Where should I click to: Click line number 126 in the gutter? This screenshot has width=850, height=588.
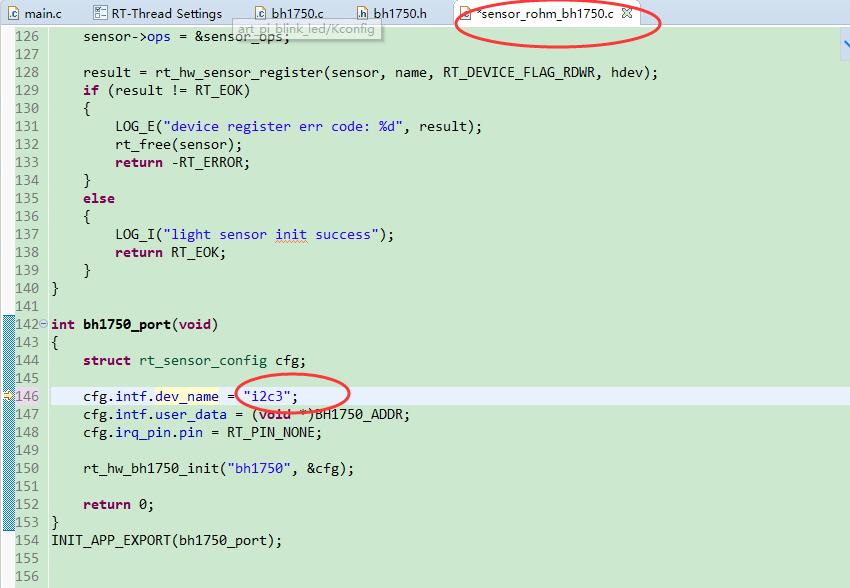[27, 36]
